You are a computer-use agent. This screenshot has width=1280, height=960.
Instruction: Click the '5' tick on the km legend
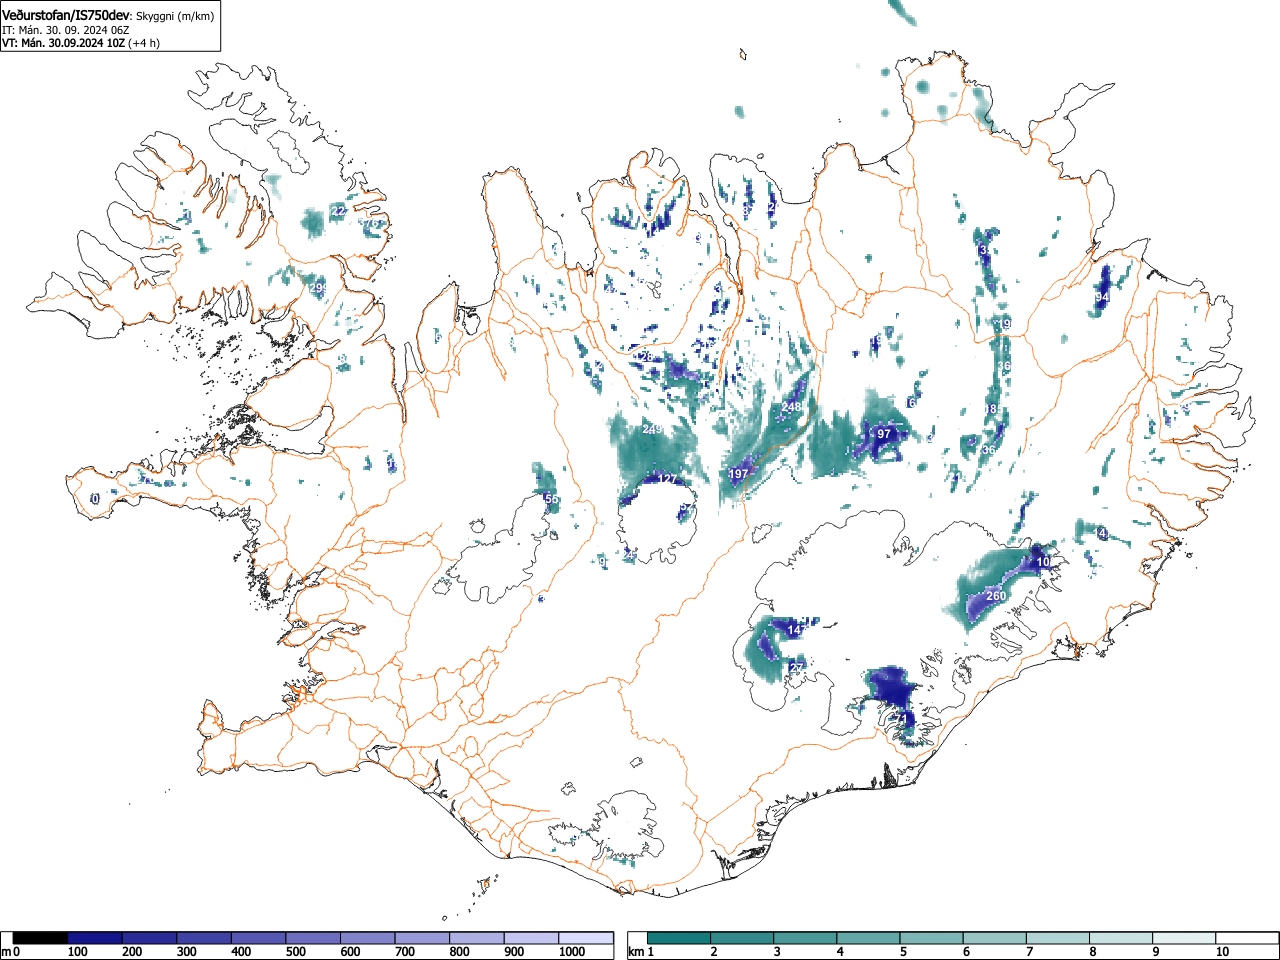click(x=902, y=952)
